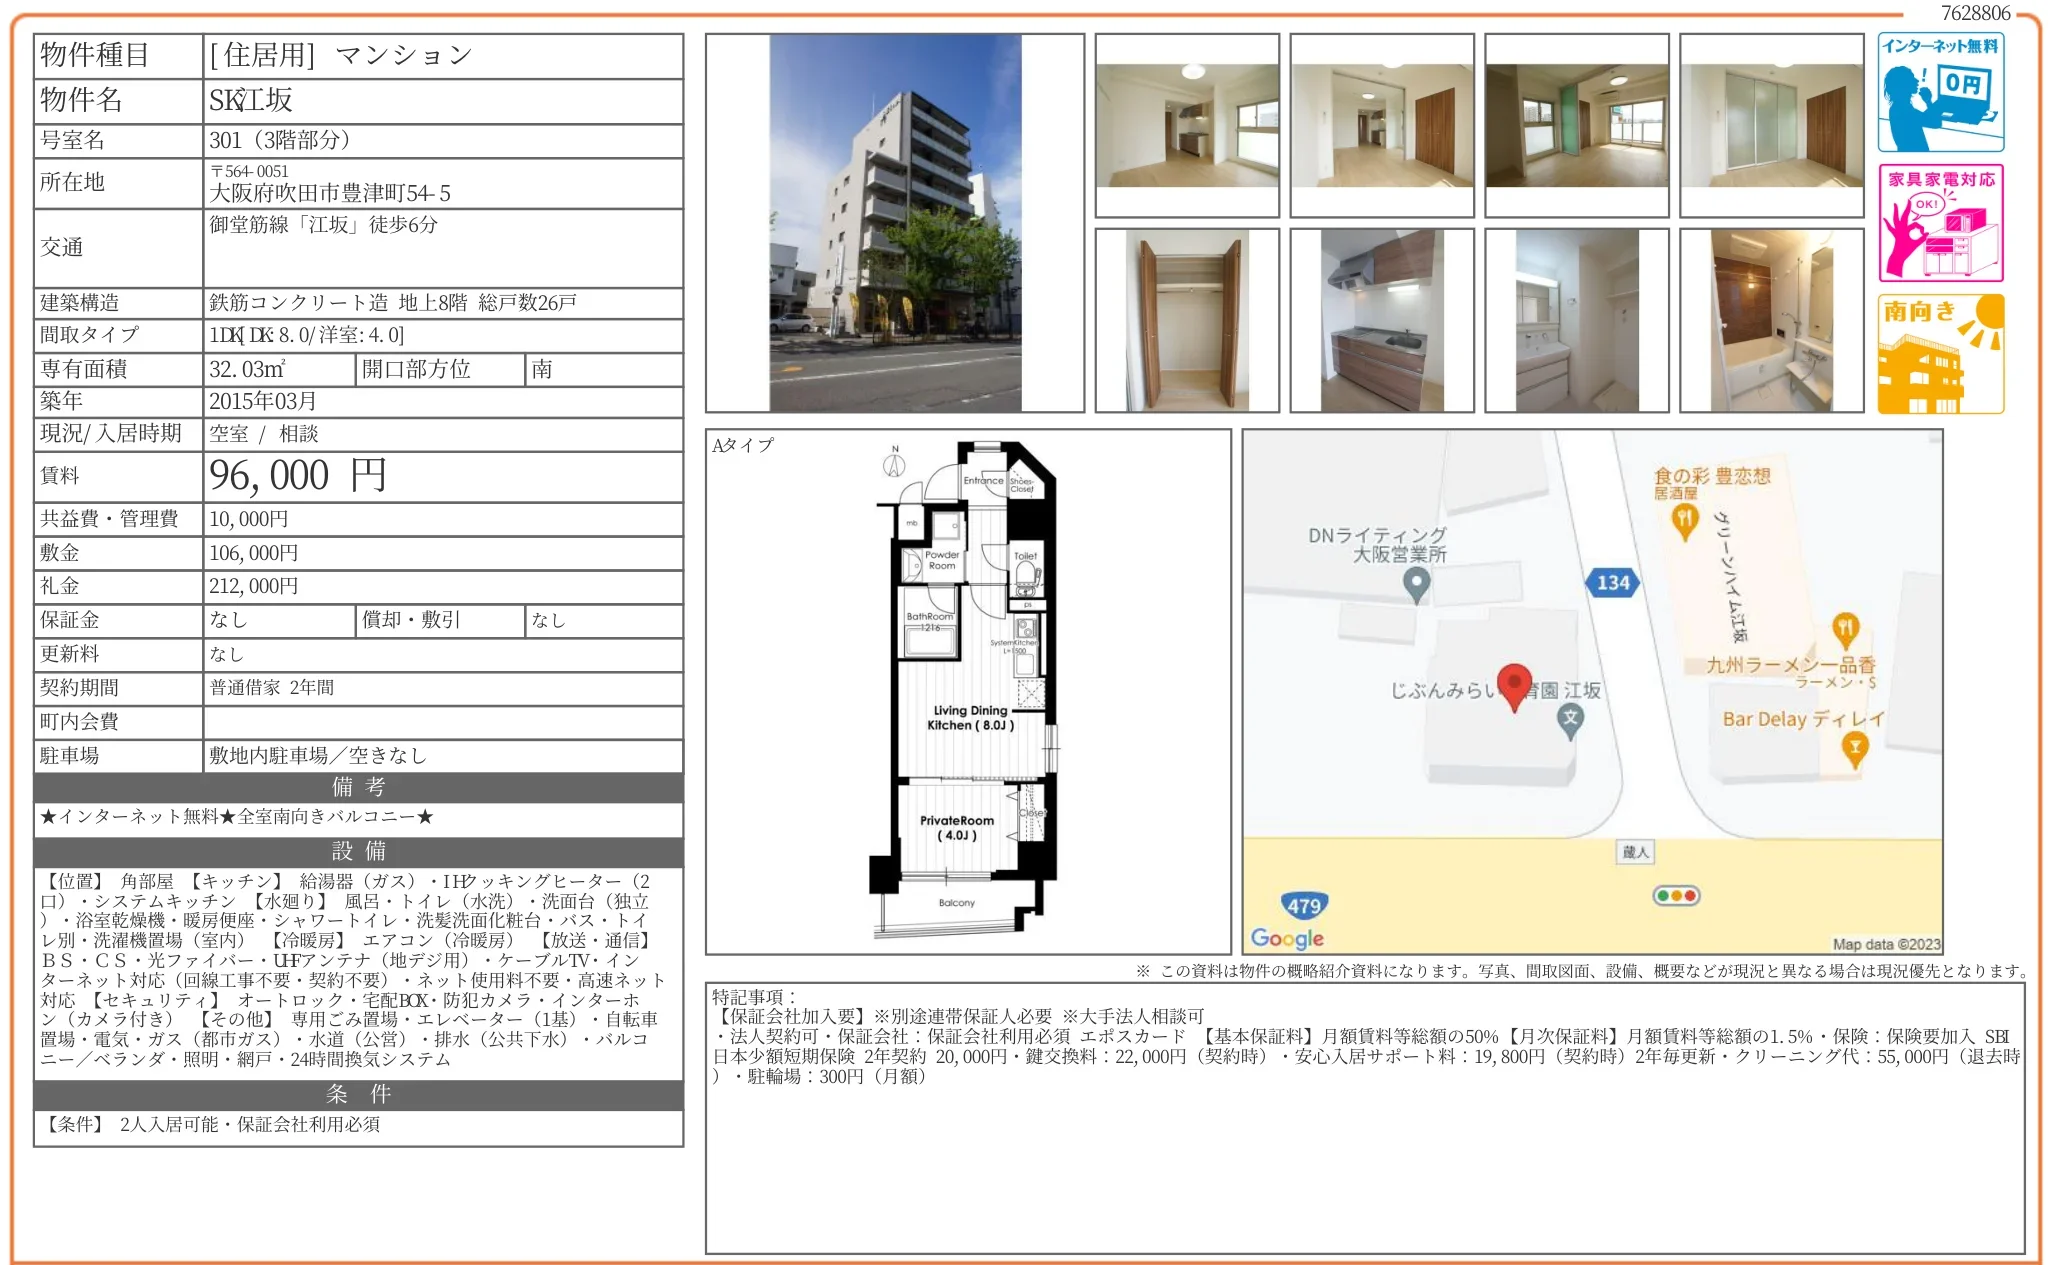
Task: Click the furniture and appliances 家具家電対応 badge
Action: click(1940, 222)
